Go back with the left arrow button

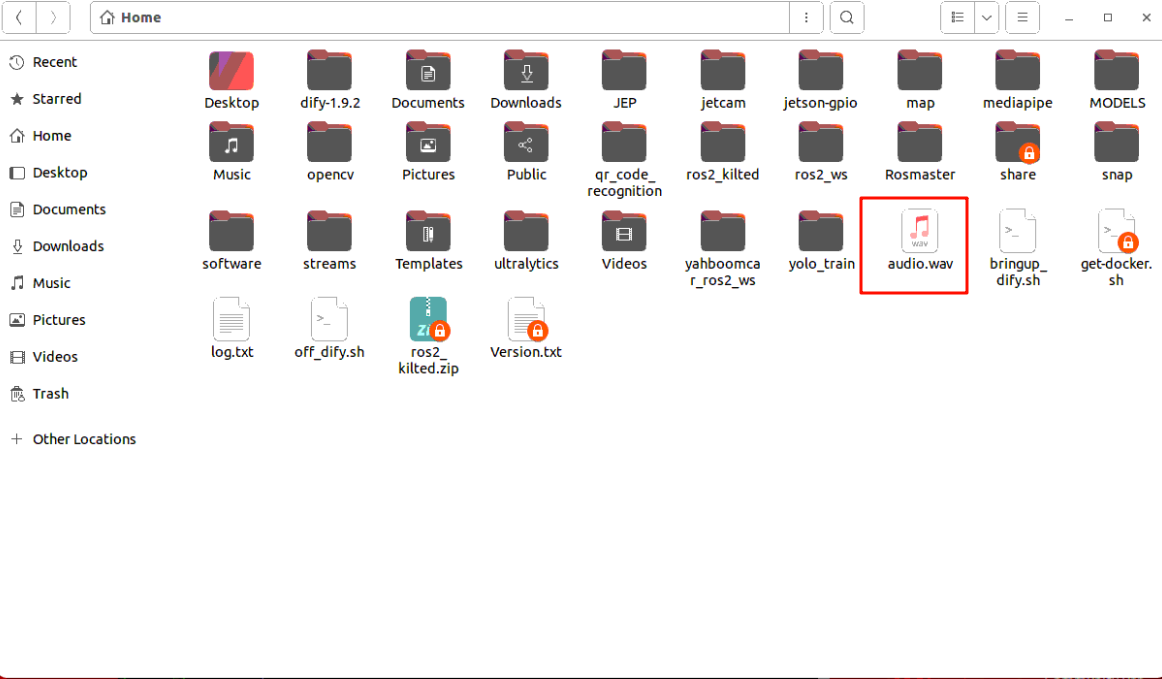(19, 18)
